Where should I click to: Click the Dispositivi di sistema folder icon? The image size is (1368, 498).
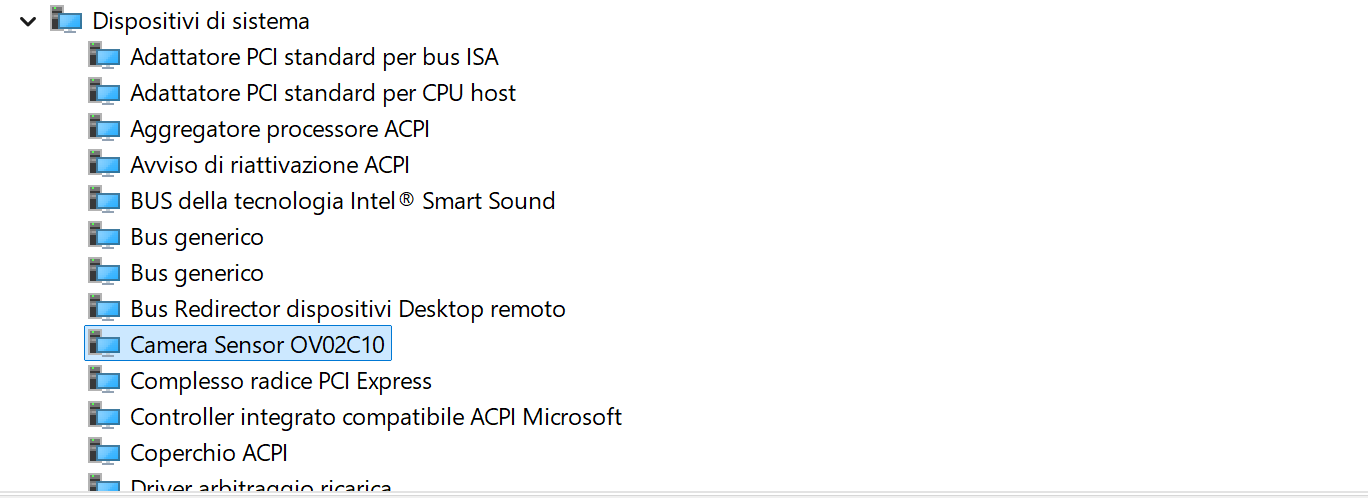click(66, 20)
